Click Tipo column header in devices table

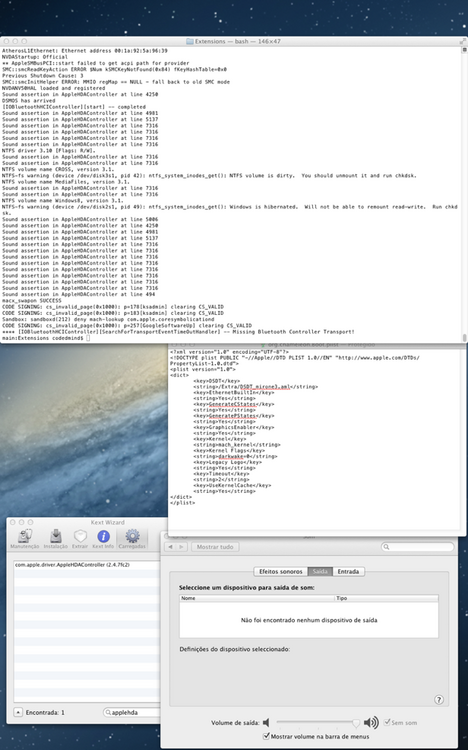coord(386,598)
